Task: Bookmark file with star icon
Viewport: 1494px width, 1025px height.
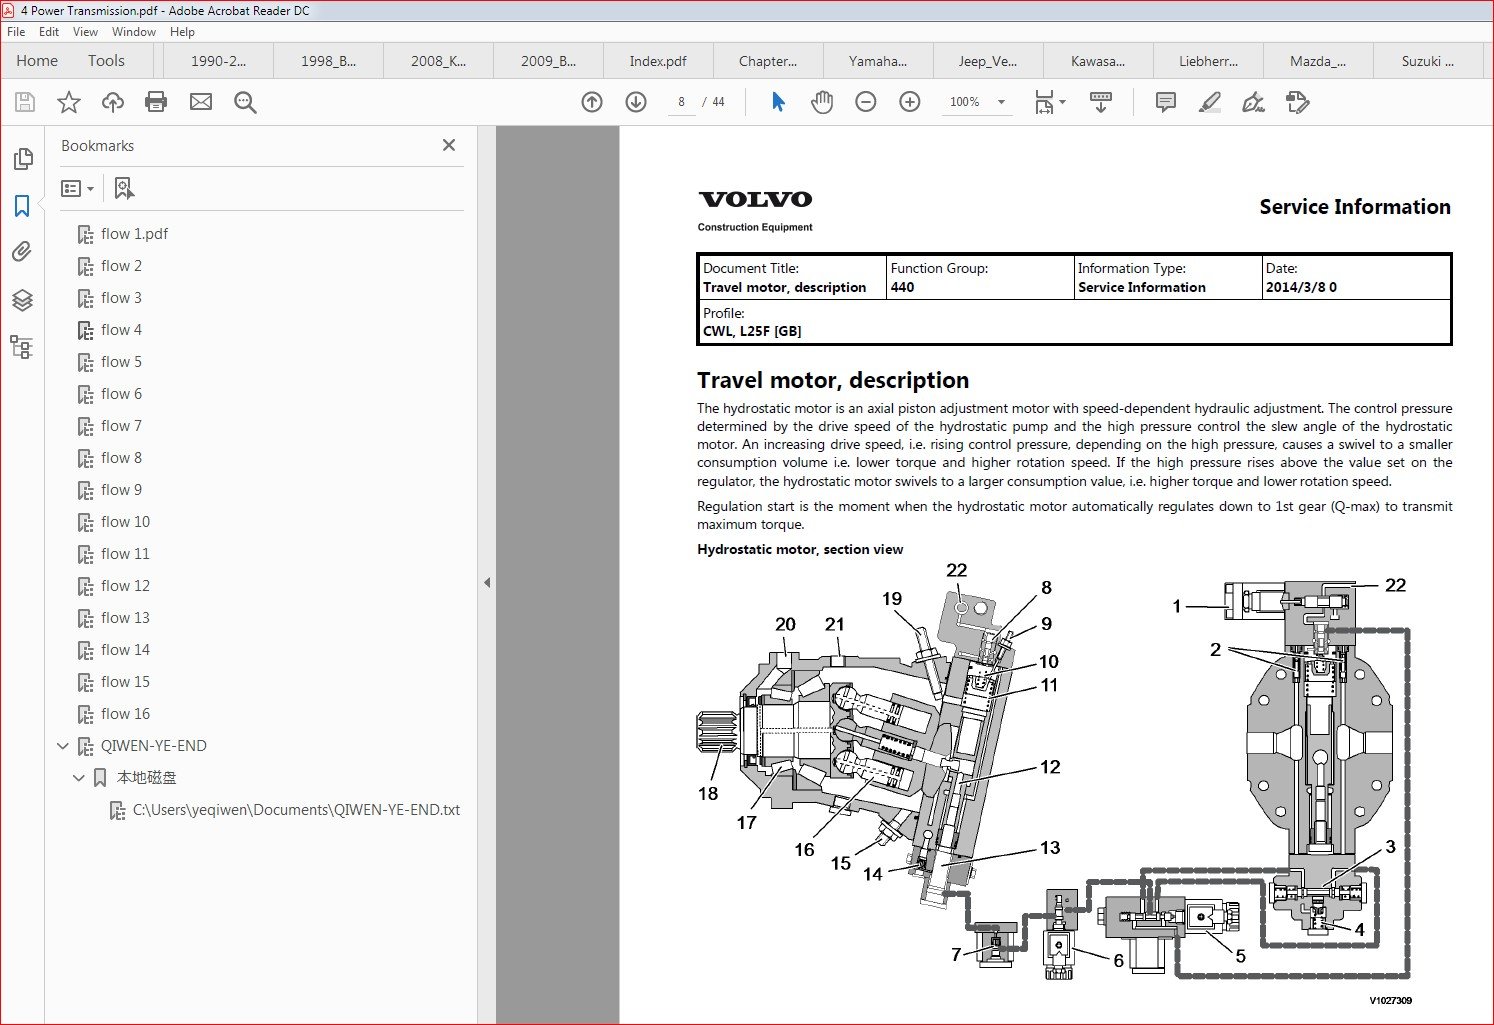Action: click(69, 102)
